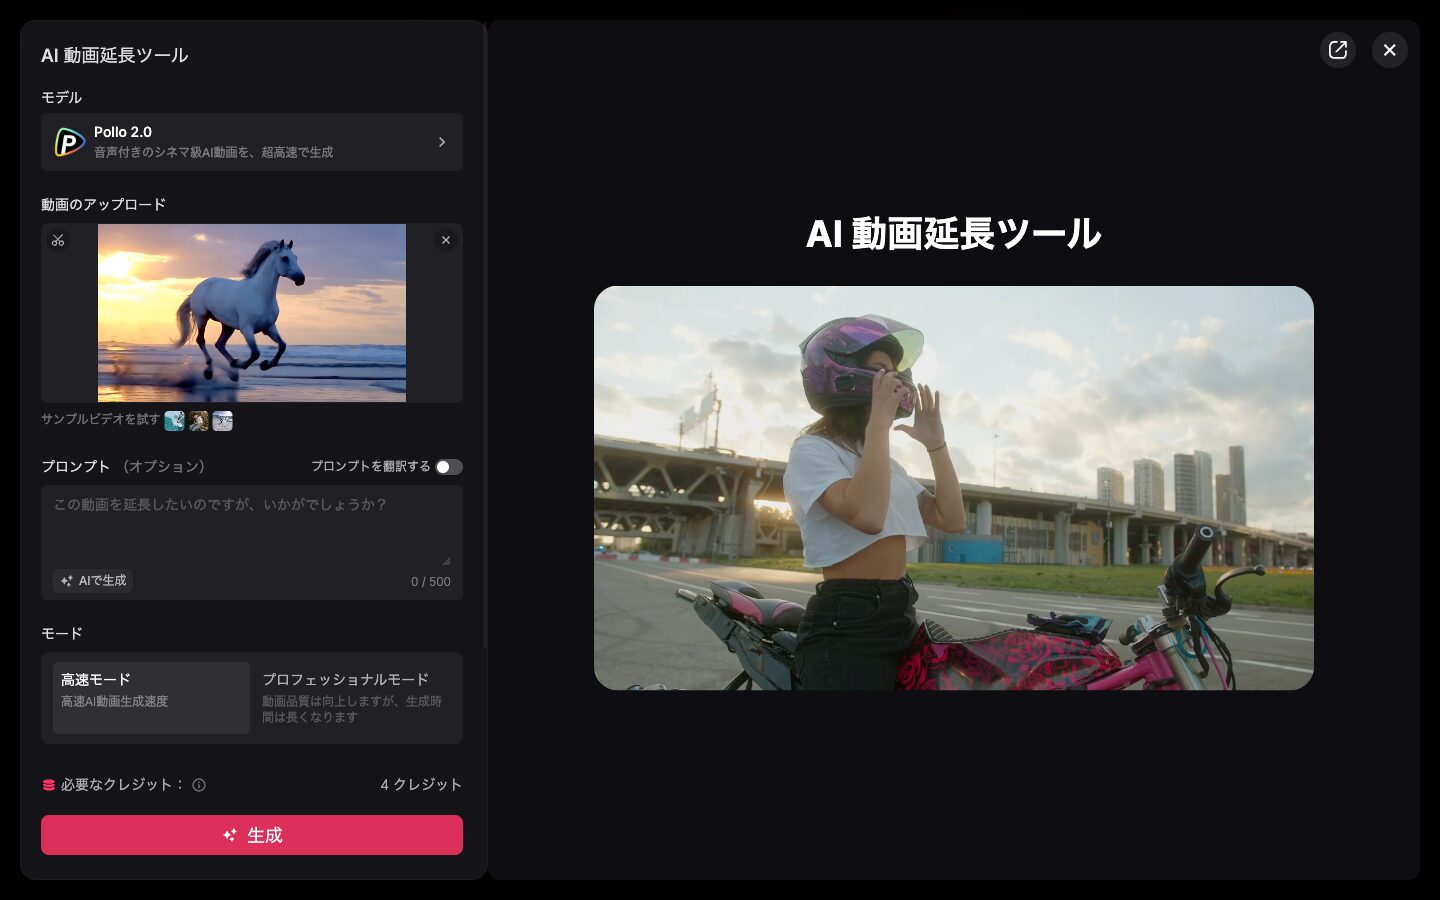The height and width of the screenshot is (900, 1440).
Task: Click the 生成 button
Action: click(x=252, y=835)
